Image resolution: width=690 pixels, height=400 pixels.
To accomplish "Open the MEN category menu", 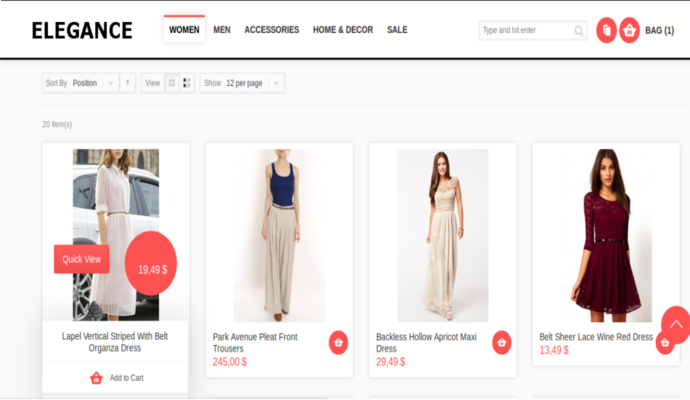I will click(x=222, y=29).
